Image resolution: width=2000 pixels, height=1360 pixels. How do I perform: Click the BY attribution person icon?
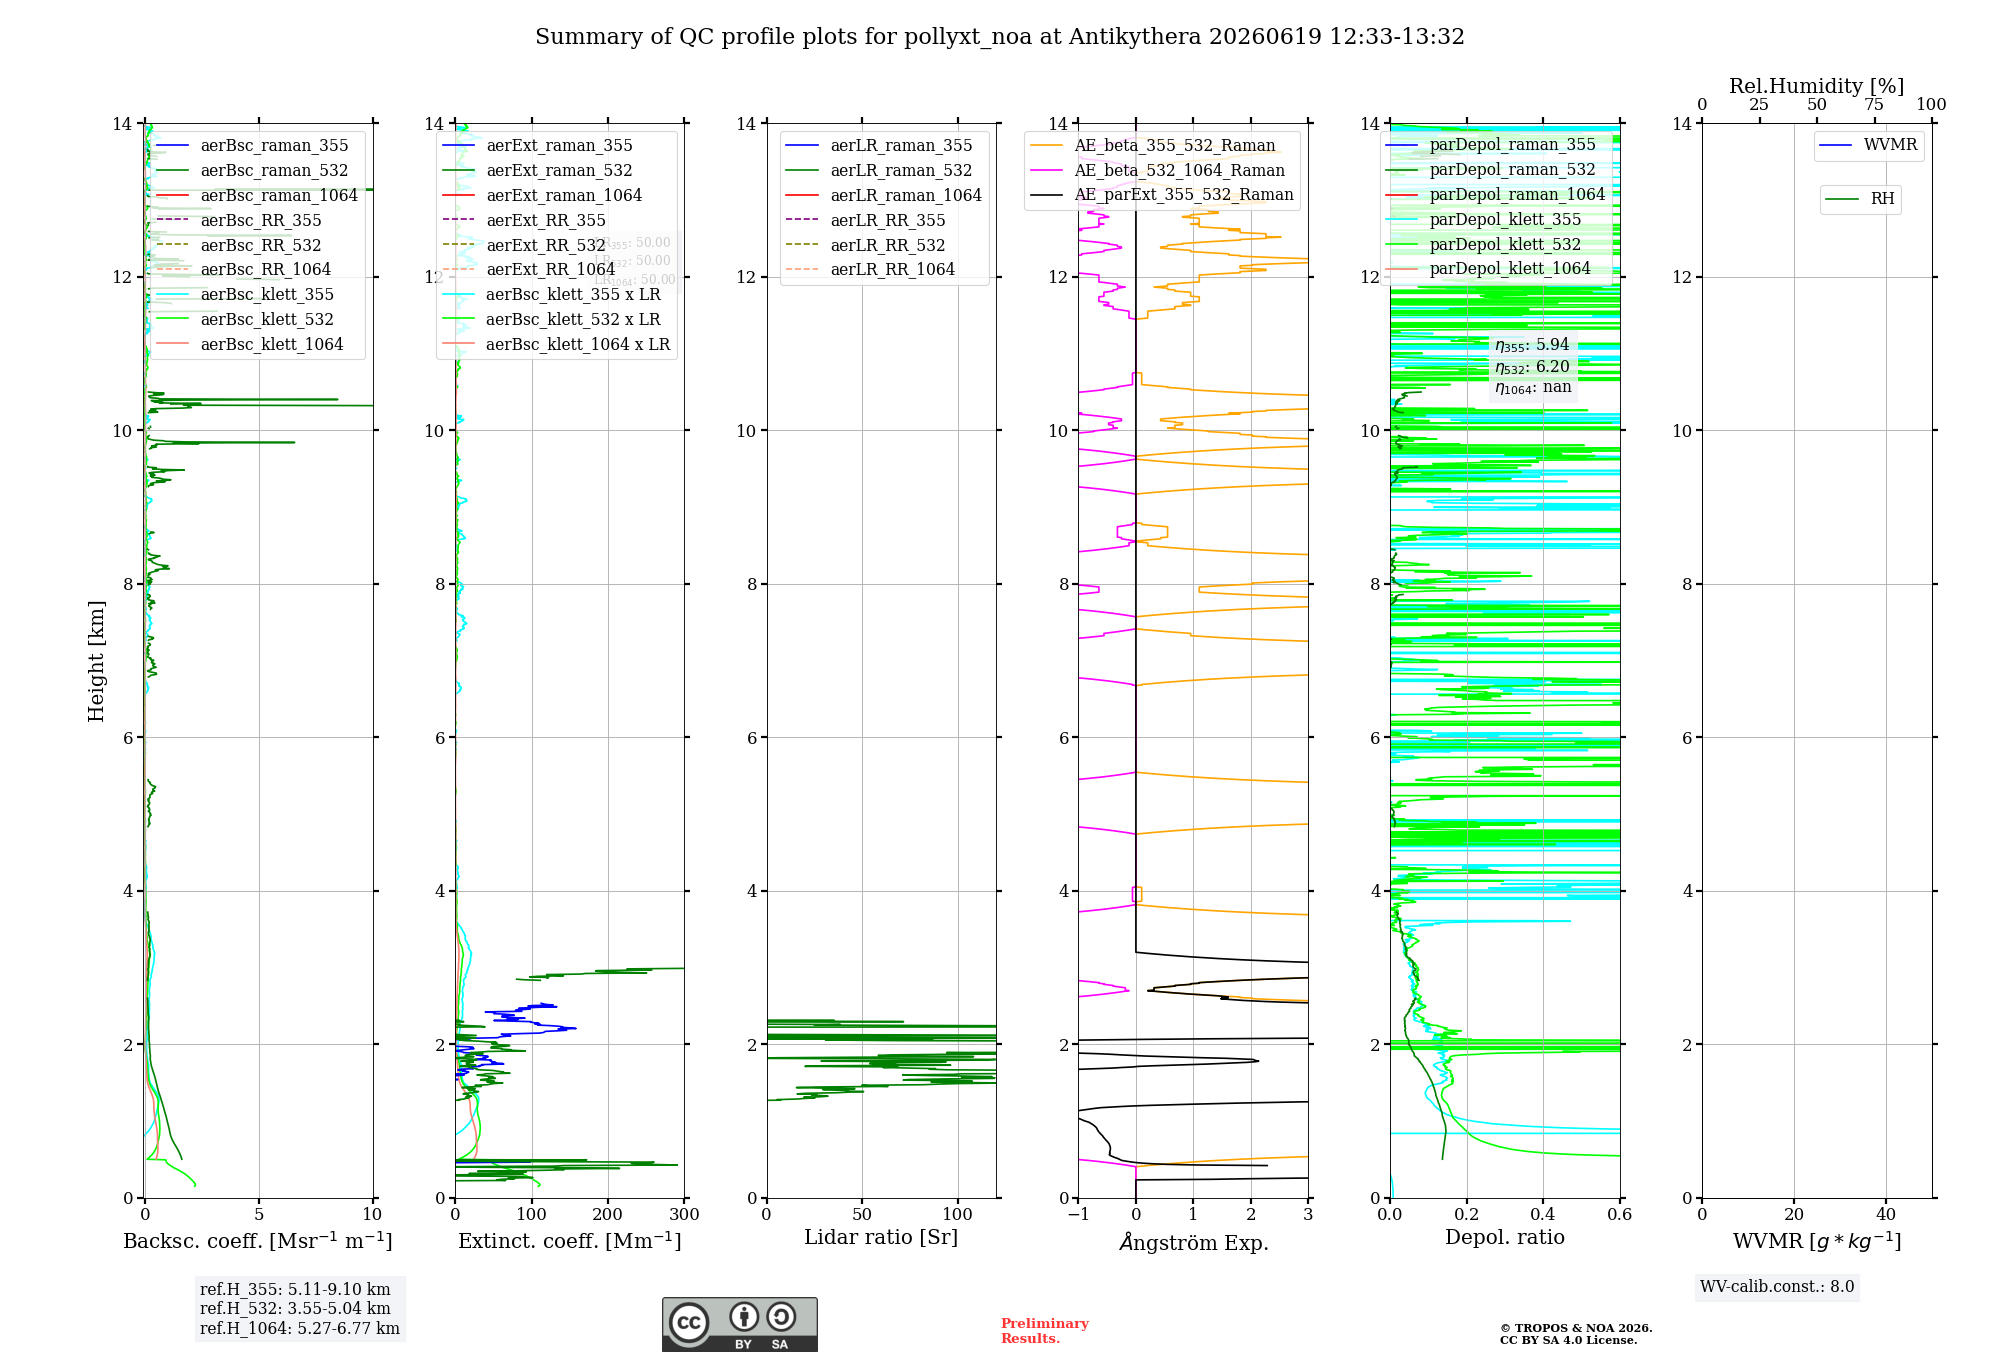tap(743, 1316)
